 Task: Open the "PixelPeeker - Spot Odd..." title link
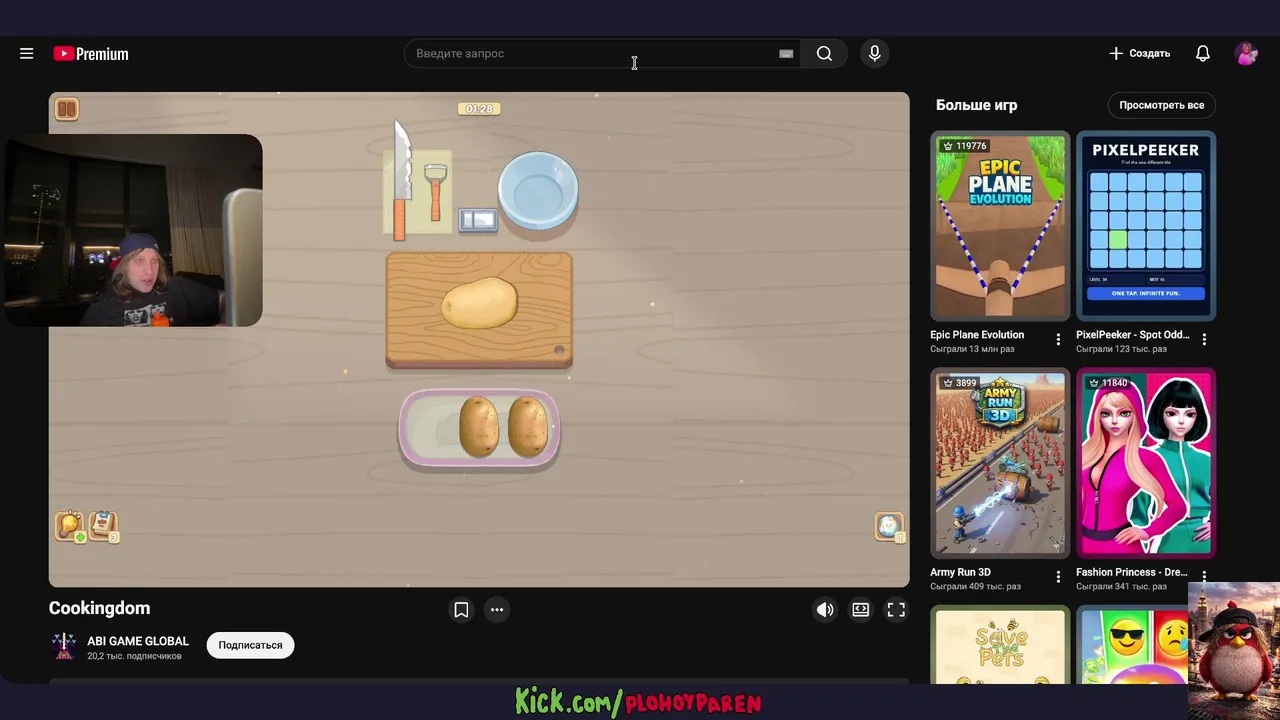coord(1133,335)
